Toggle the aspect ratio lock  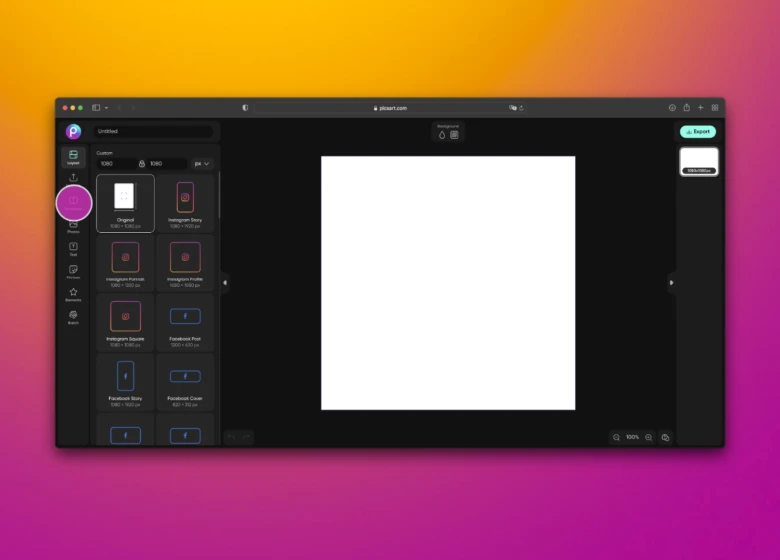point(142,163)
